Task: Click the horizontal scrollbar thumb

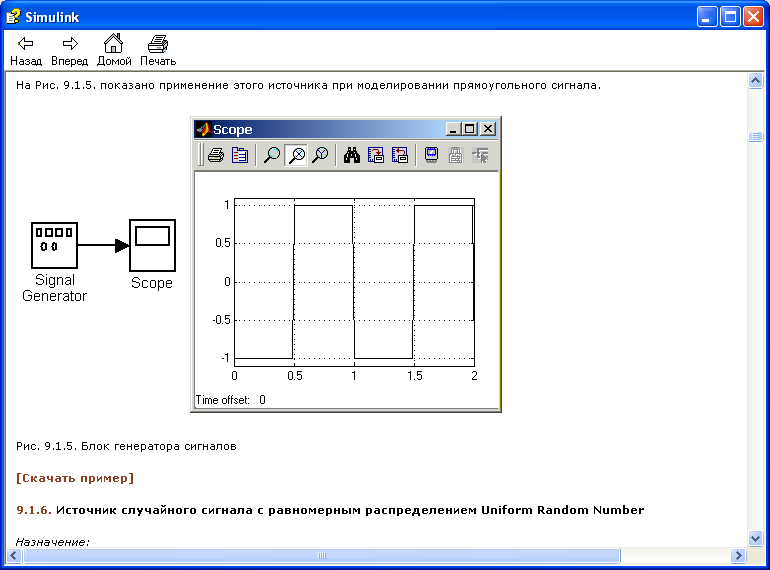Action: tap(322, 555)
